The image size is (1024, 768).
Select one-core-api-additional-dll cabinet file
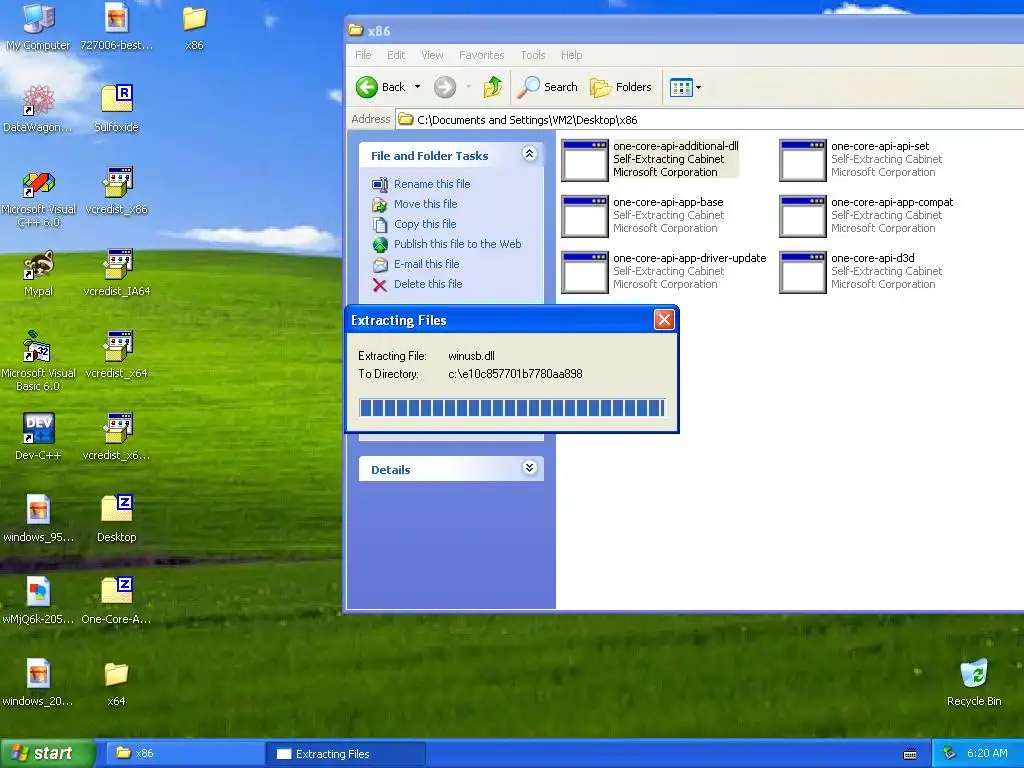coord(650,159)
